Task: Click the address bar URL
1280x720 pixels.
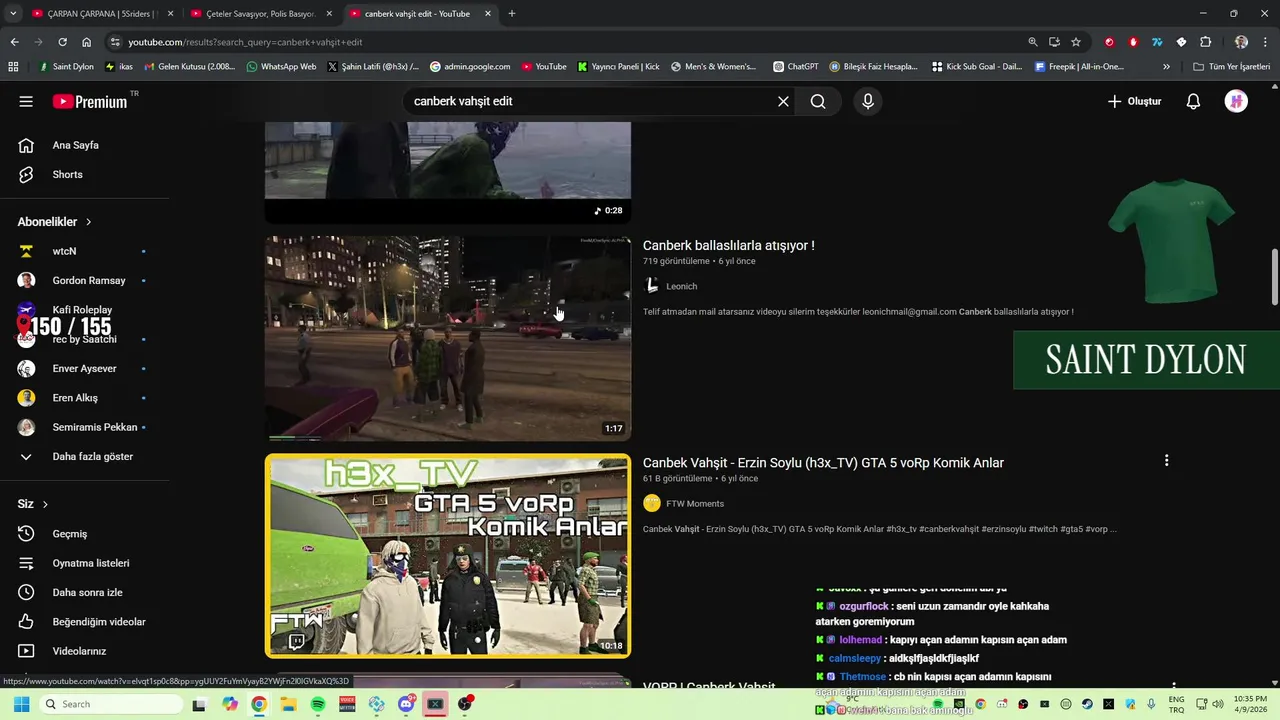Action: [245, 42]
